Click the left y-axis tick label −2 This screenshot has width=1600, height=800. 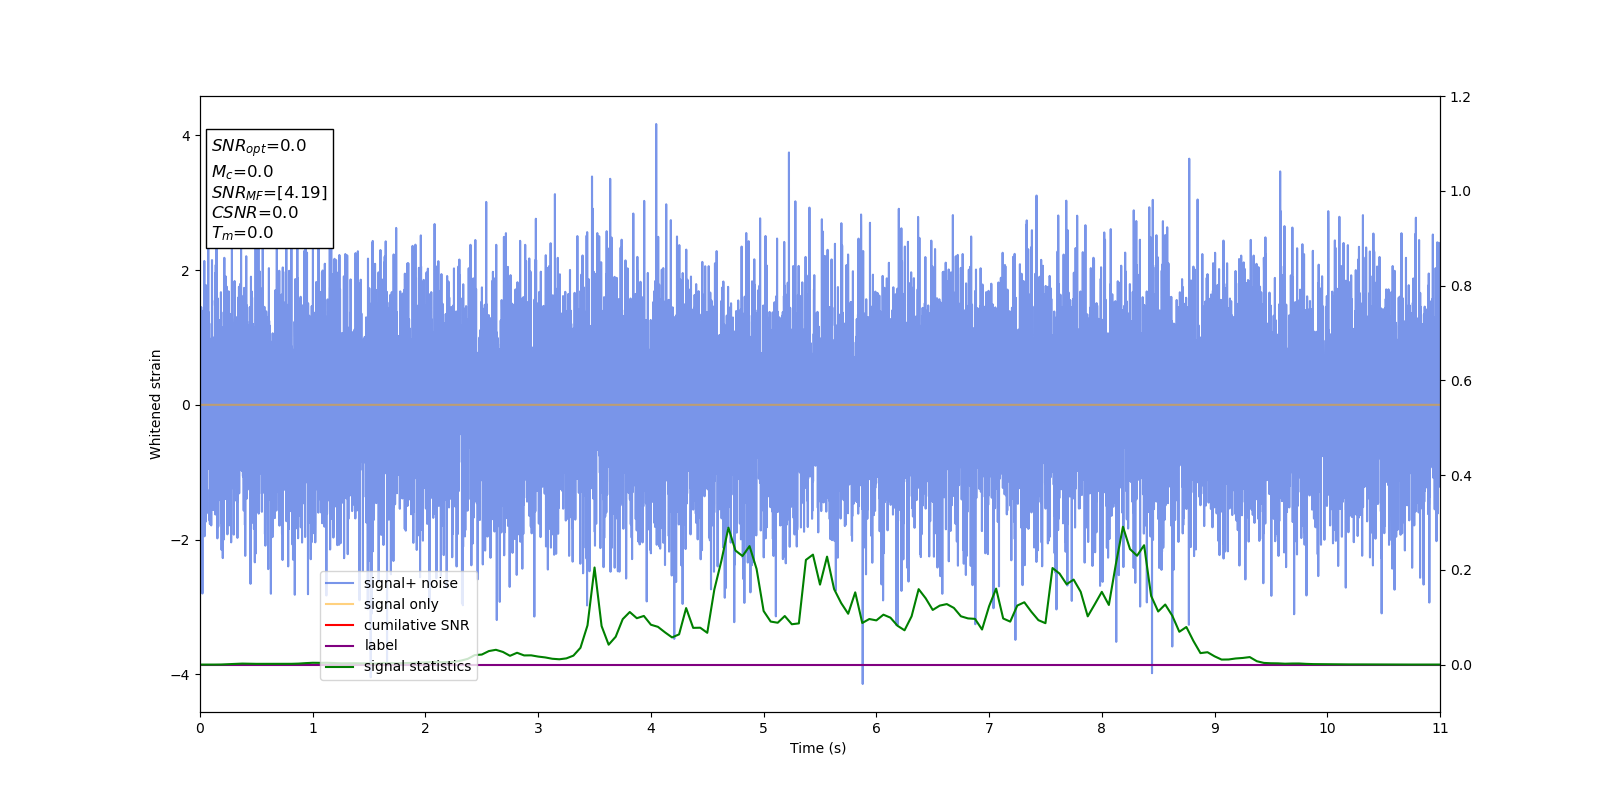(x=181, y=540)
